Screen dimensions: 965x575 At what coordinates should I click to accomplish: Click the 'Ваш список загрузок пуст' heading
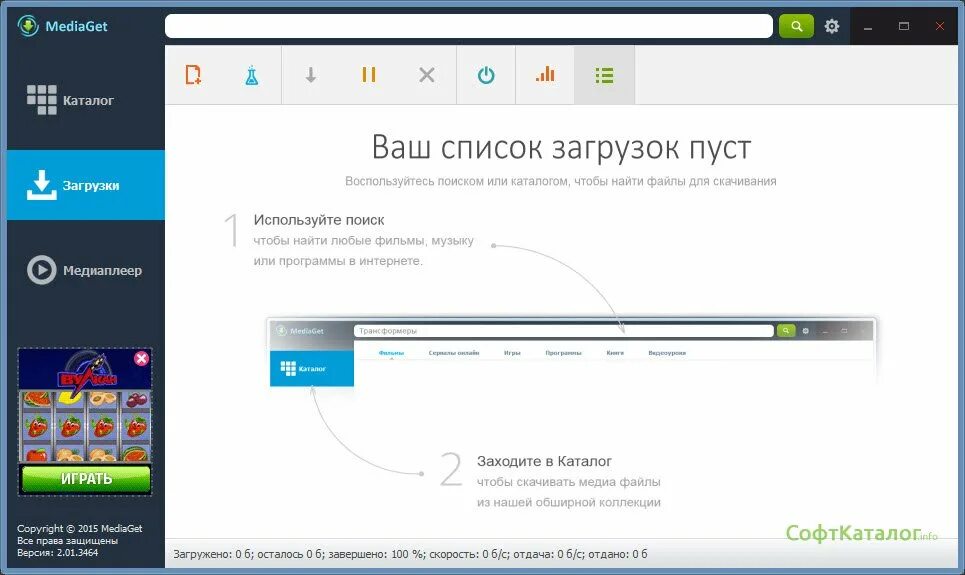561,148
